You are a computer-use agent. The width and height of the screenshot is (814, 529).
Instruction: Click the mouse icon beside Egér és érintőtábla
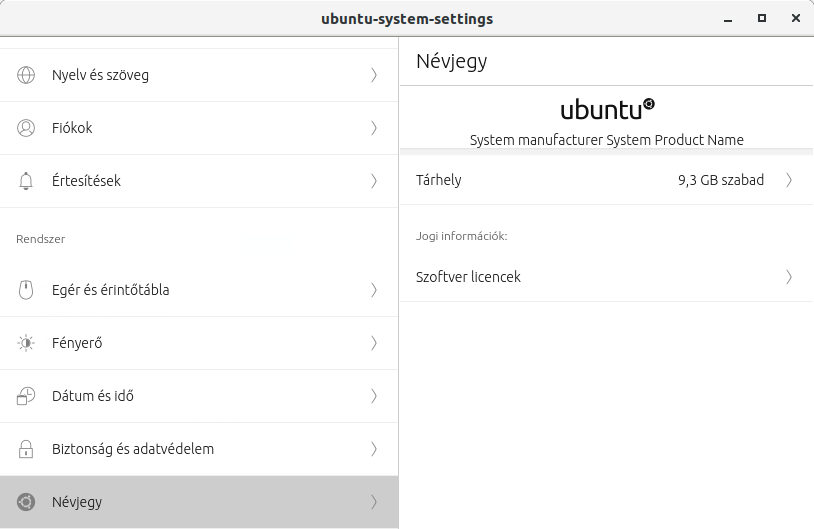pos(26,290)
